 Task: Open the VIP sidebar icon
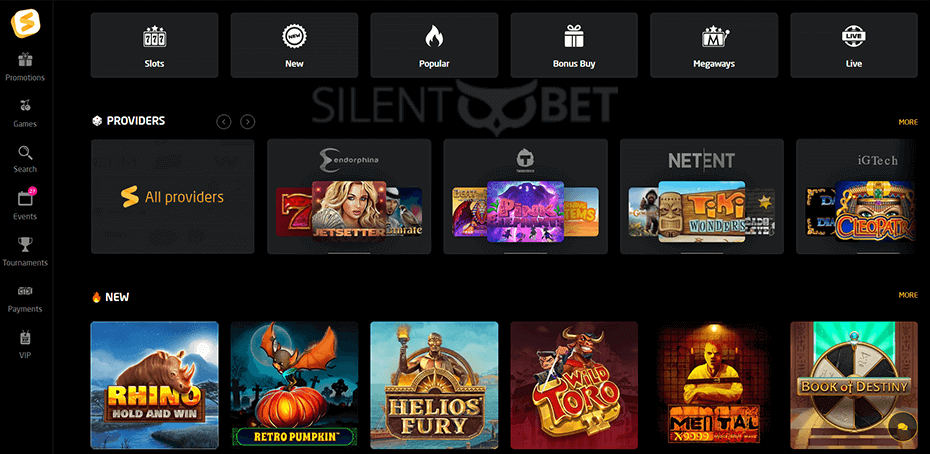click(x=25, y=338)
